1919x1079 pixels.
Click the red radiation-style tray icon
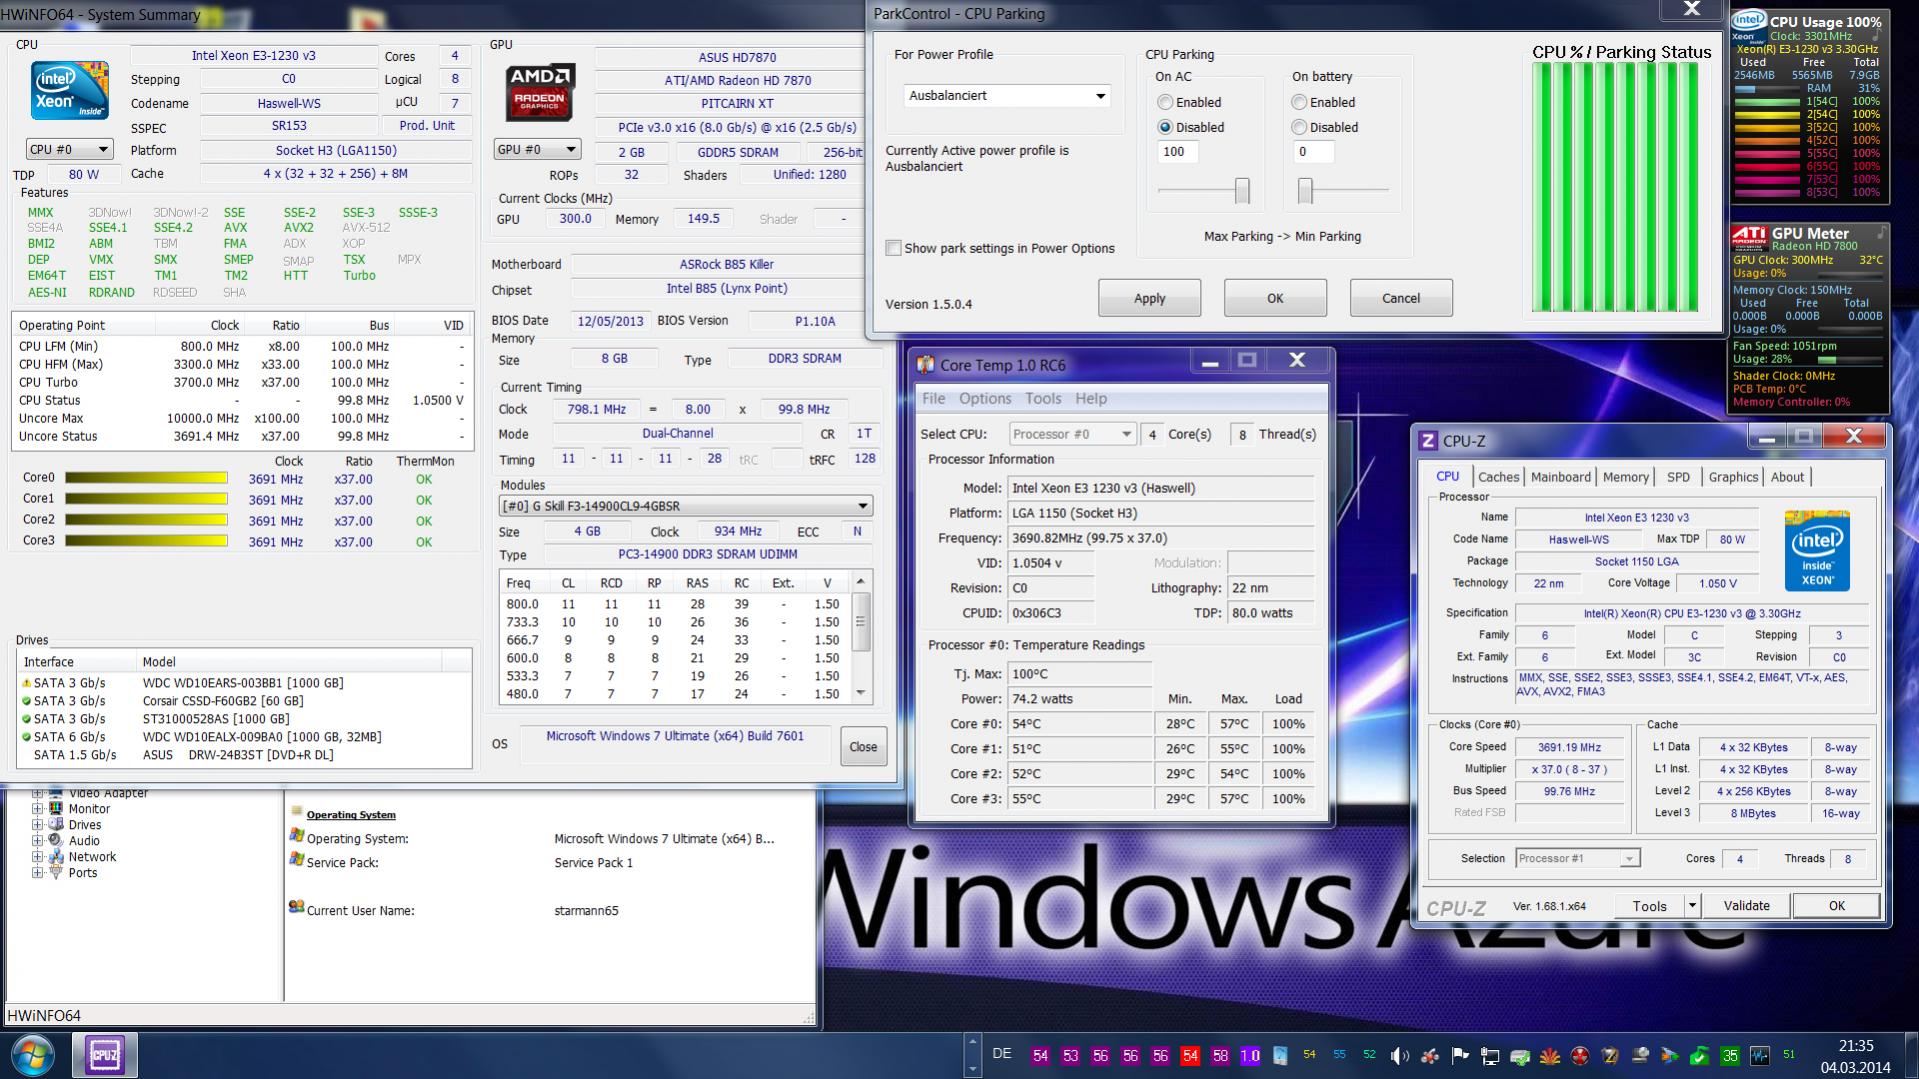pos(1580,1056)
